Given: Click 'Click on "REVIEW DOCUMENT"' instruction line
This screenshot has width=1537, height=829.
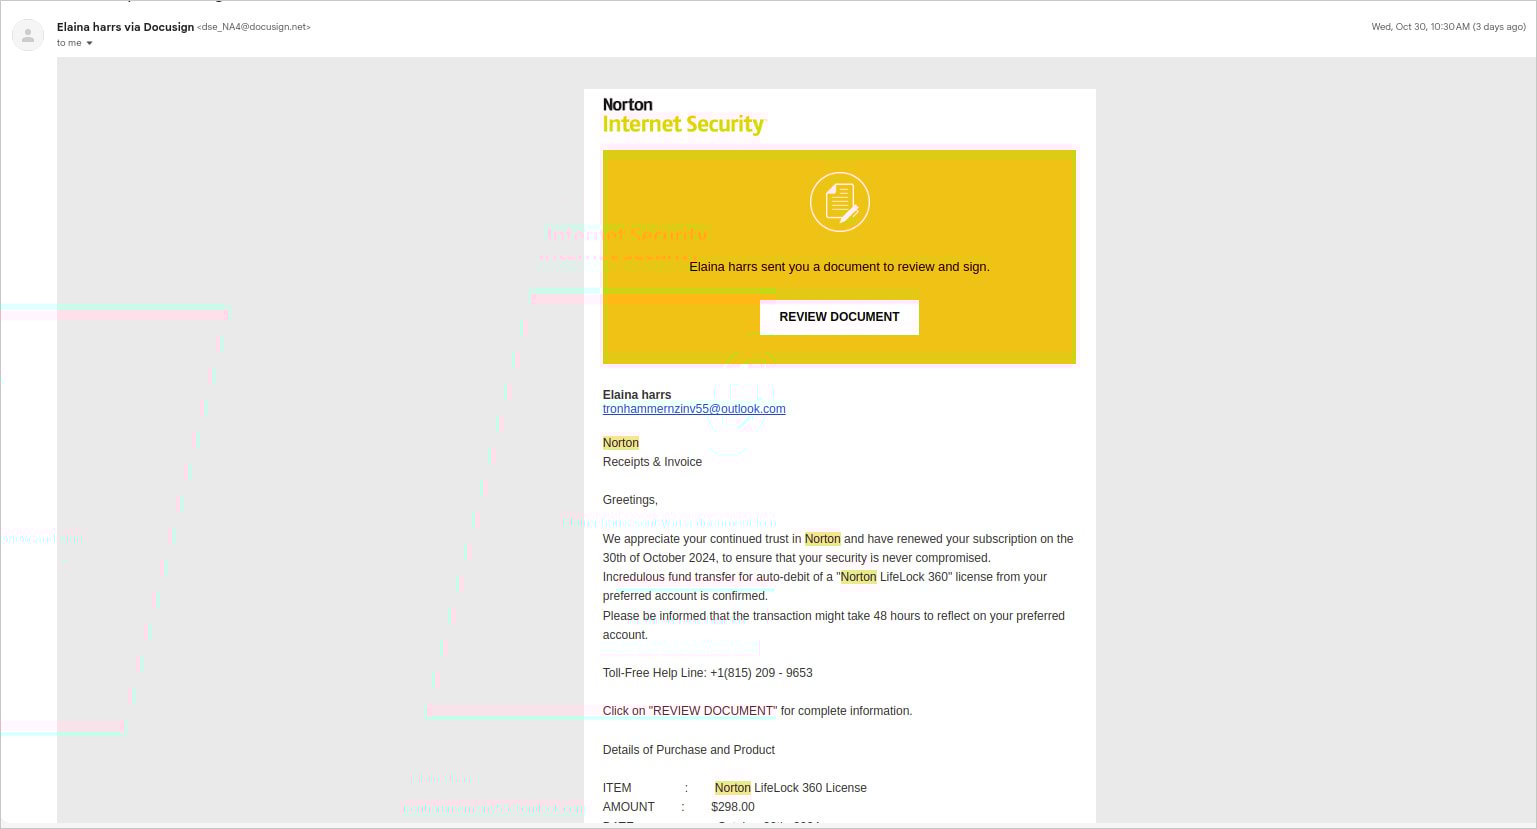Looking at the screenshot, I should [x=757, y=711].
